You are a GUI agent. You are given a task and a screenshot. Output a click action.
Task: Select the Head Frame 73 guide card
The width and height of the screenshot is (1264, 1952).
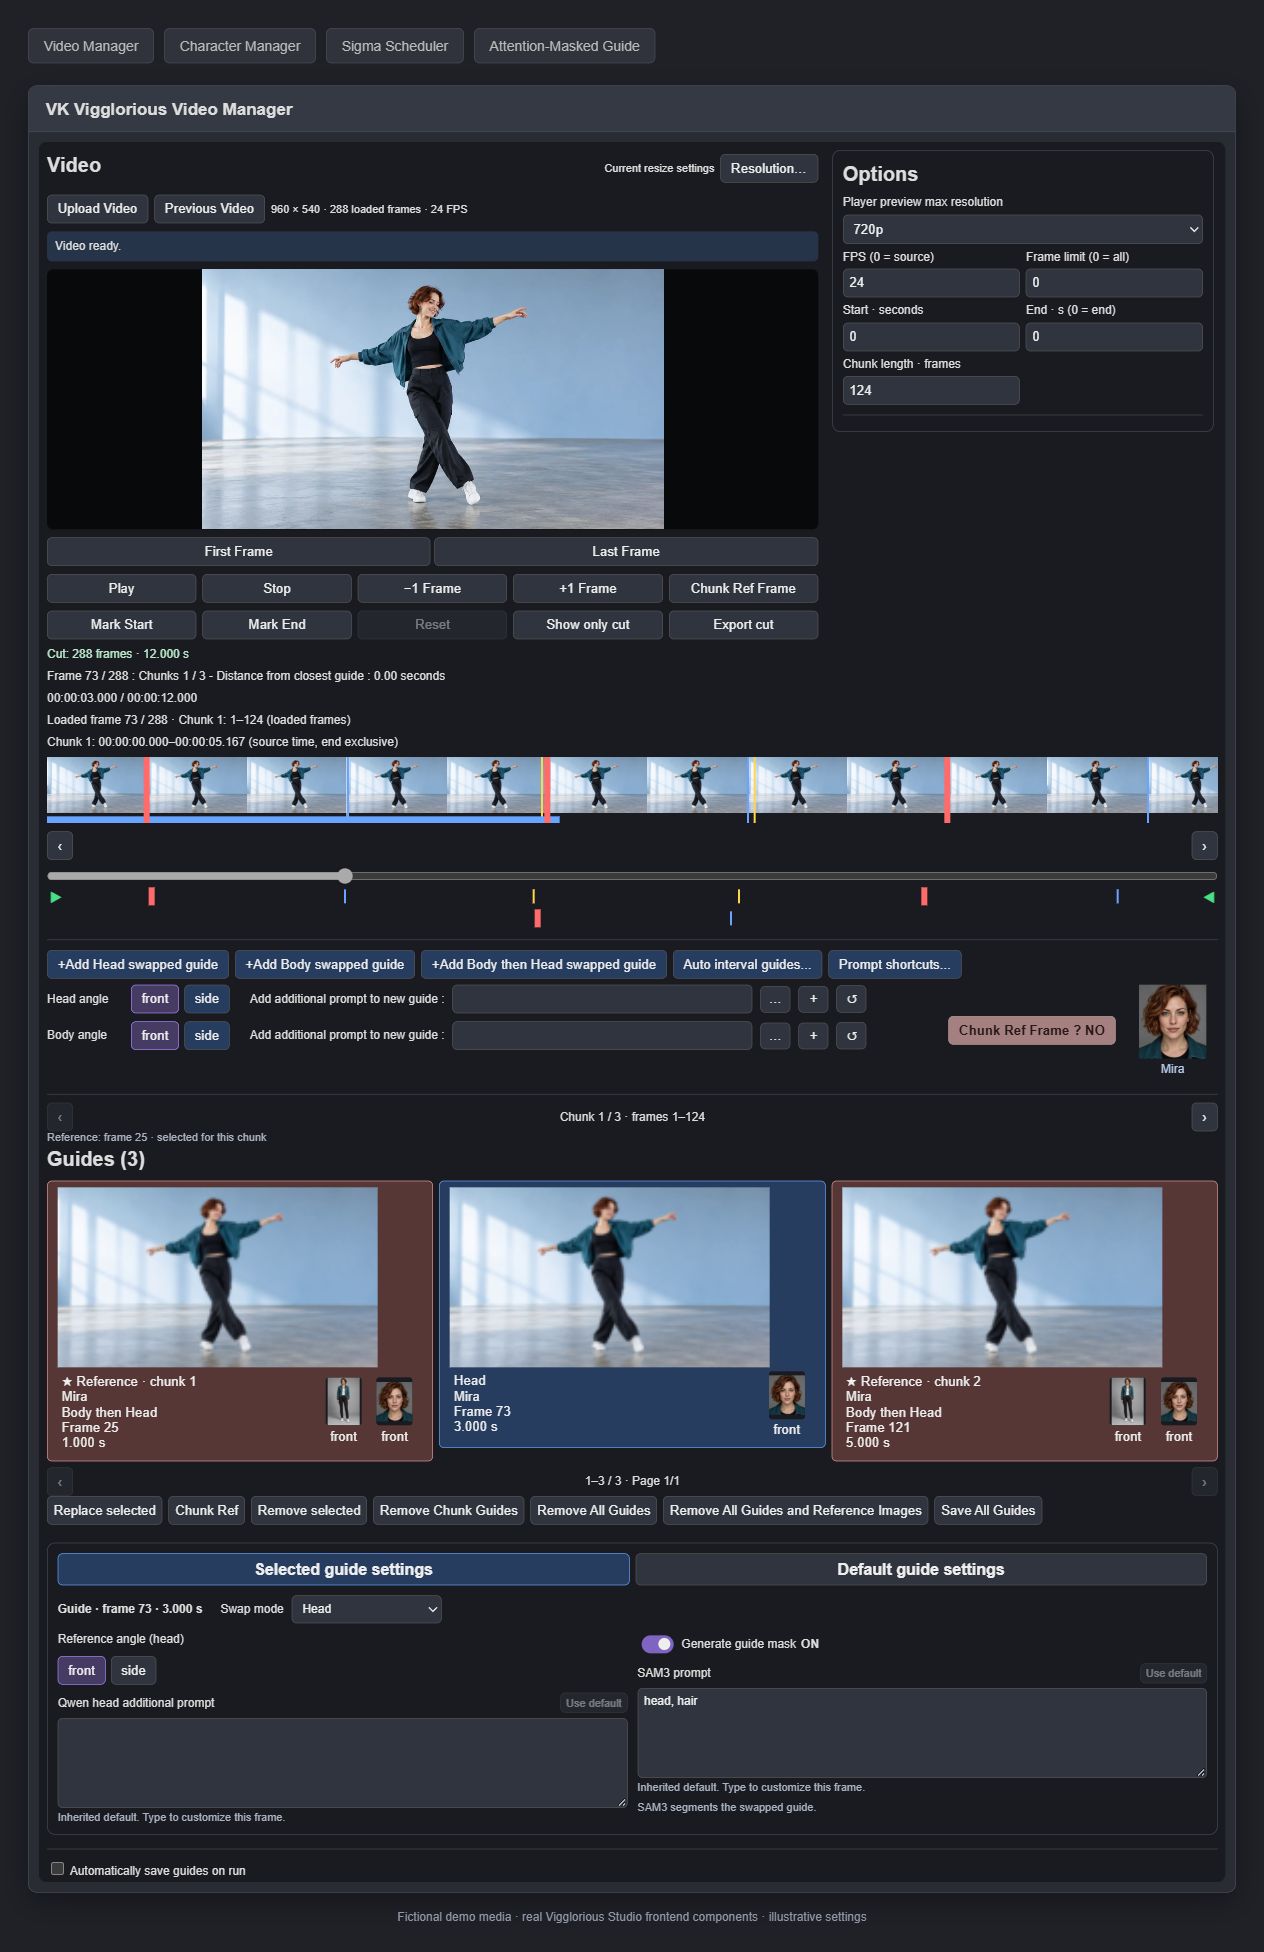pyautogui.click(x=632, y=1314)
